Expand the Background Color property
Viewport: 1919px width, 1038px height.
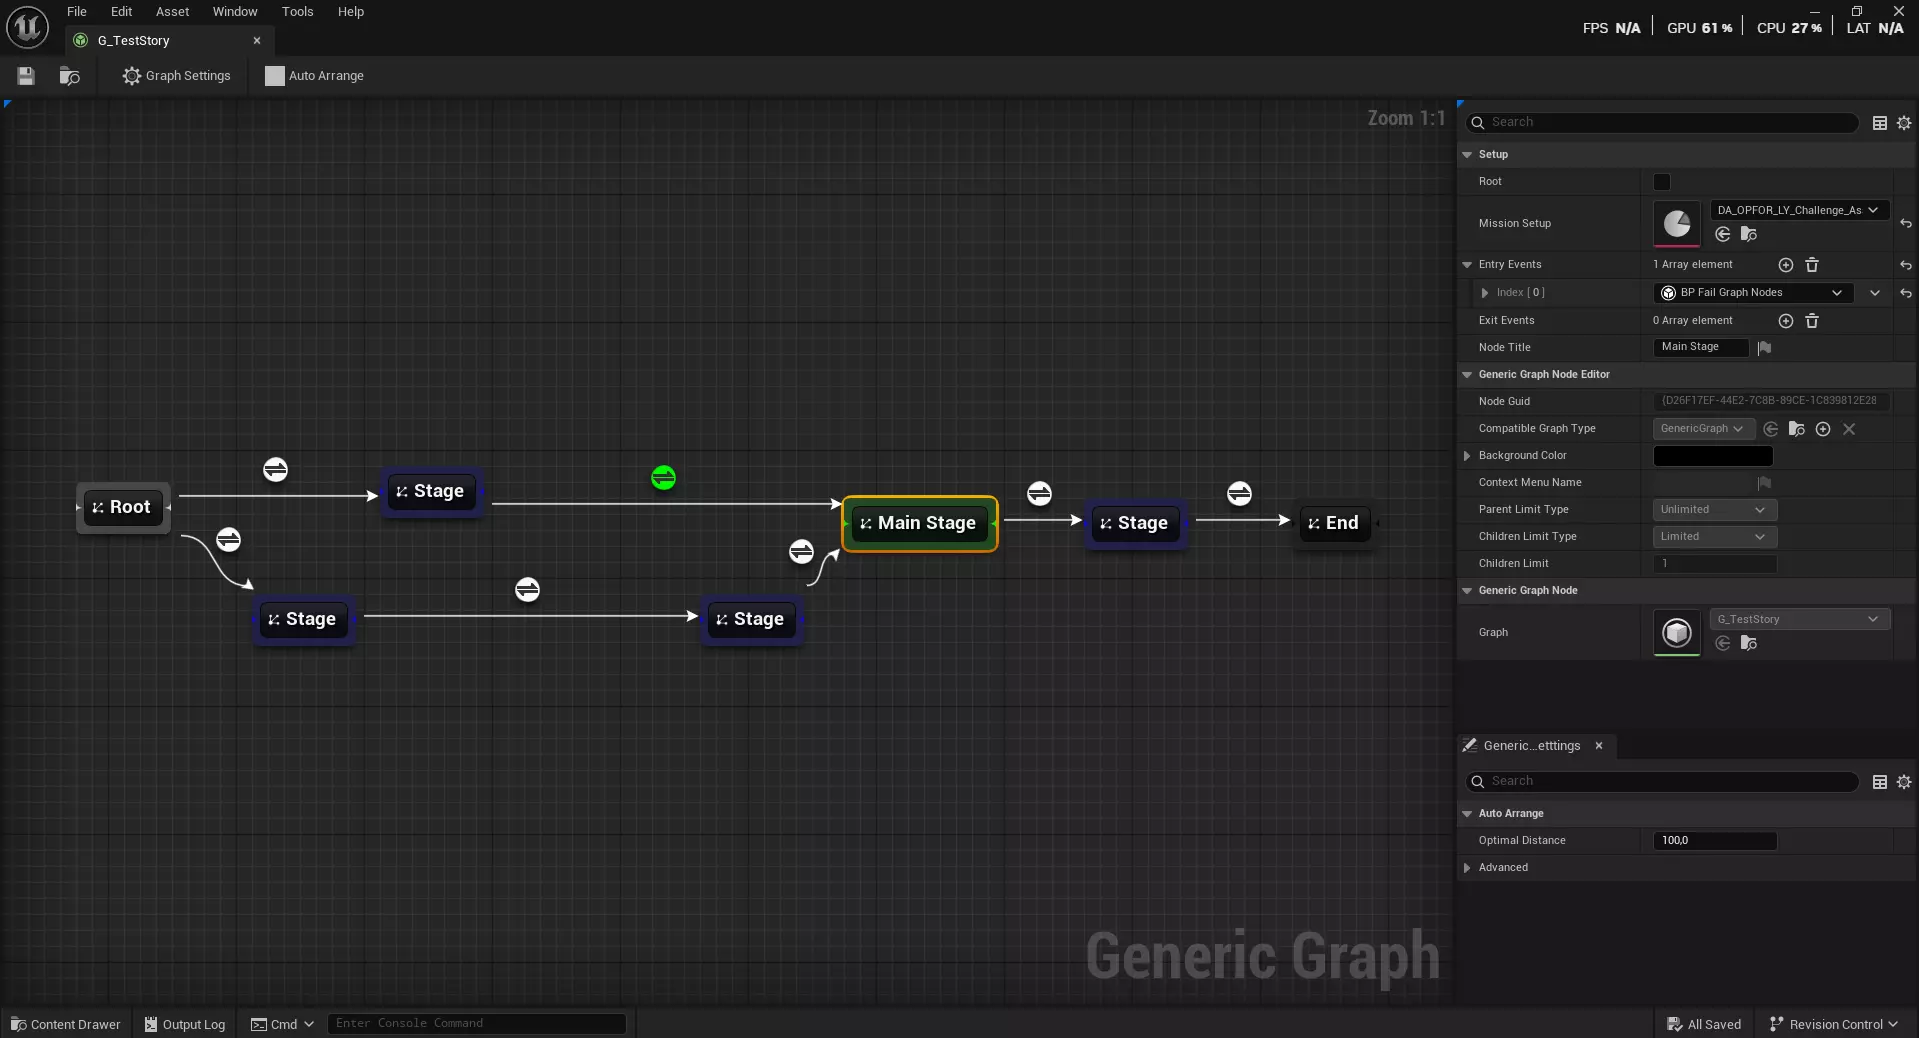point(1467,456)
